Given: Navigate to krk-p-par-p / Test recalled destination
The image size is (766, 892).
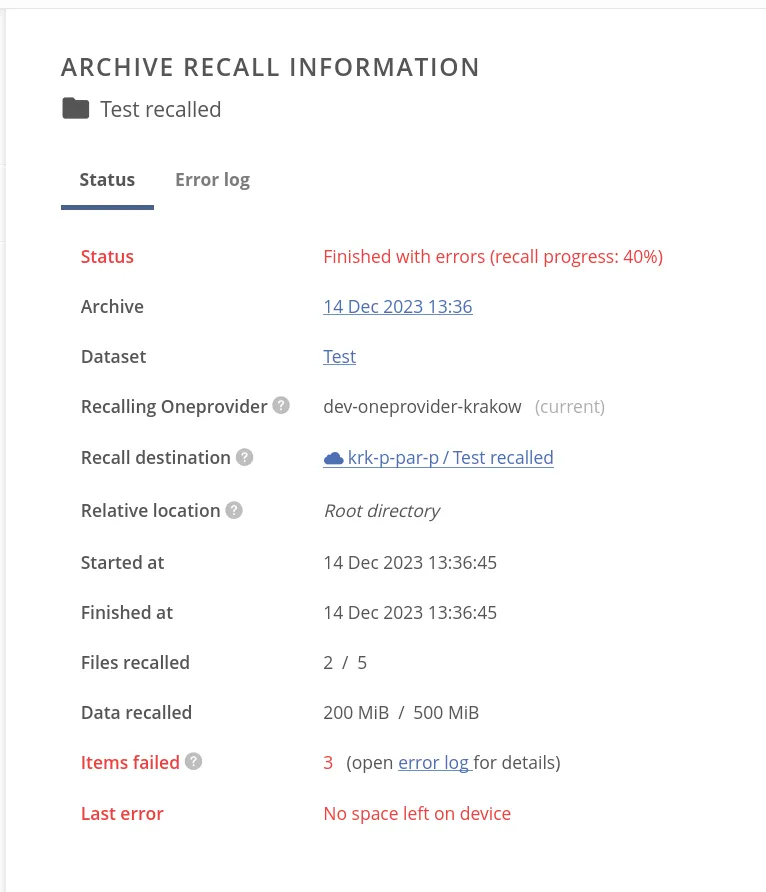Looking at the screenshot, I should point(450,457).
